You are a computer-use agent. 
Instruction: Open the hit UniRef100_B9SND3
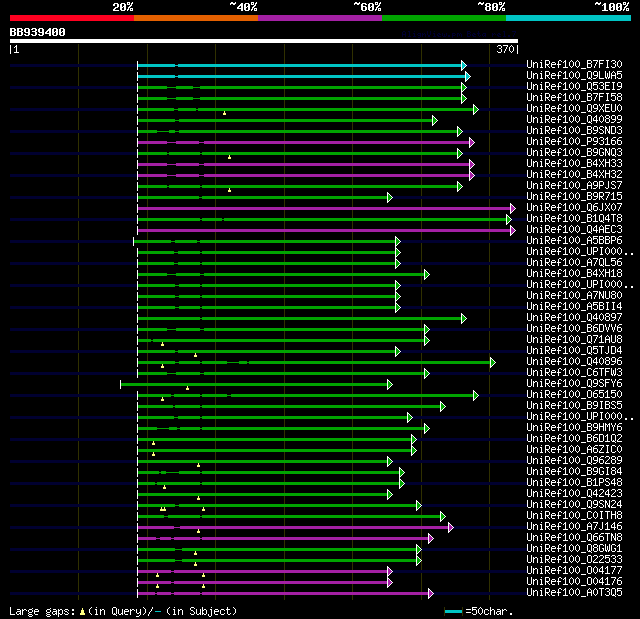tap(574, 131)
